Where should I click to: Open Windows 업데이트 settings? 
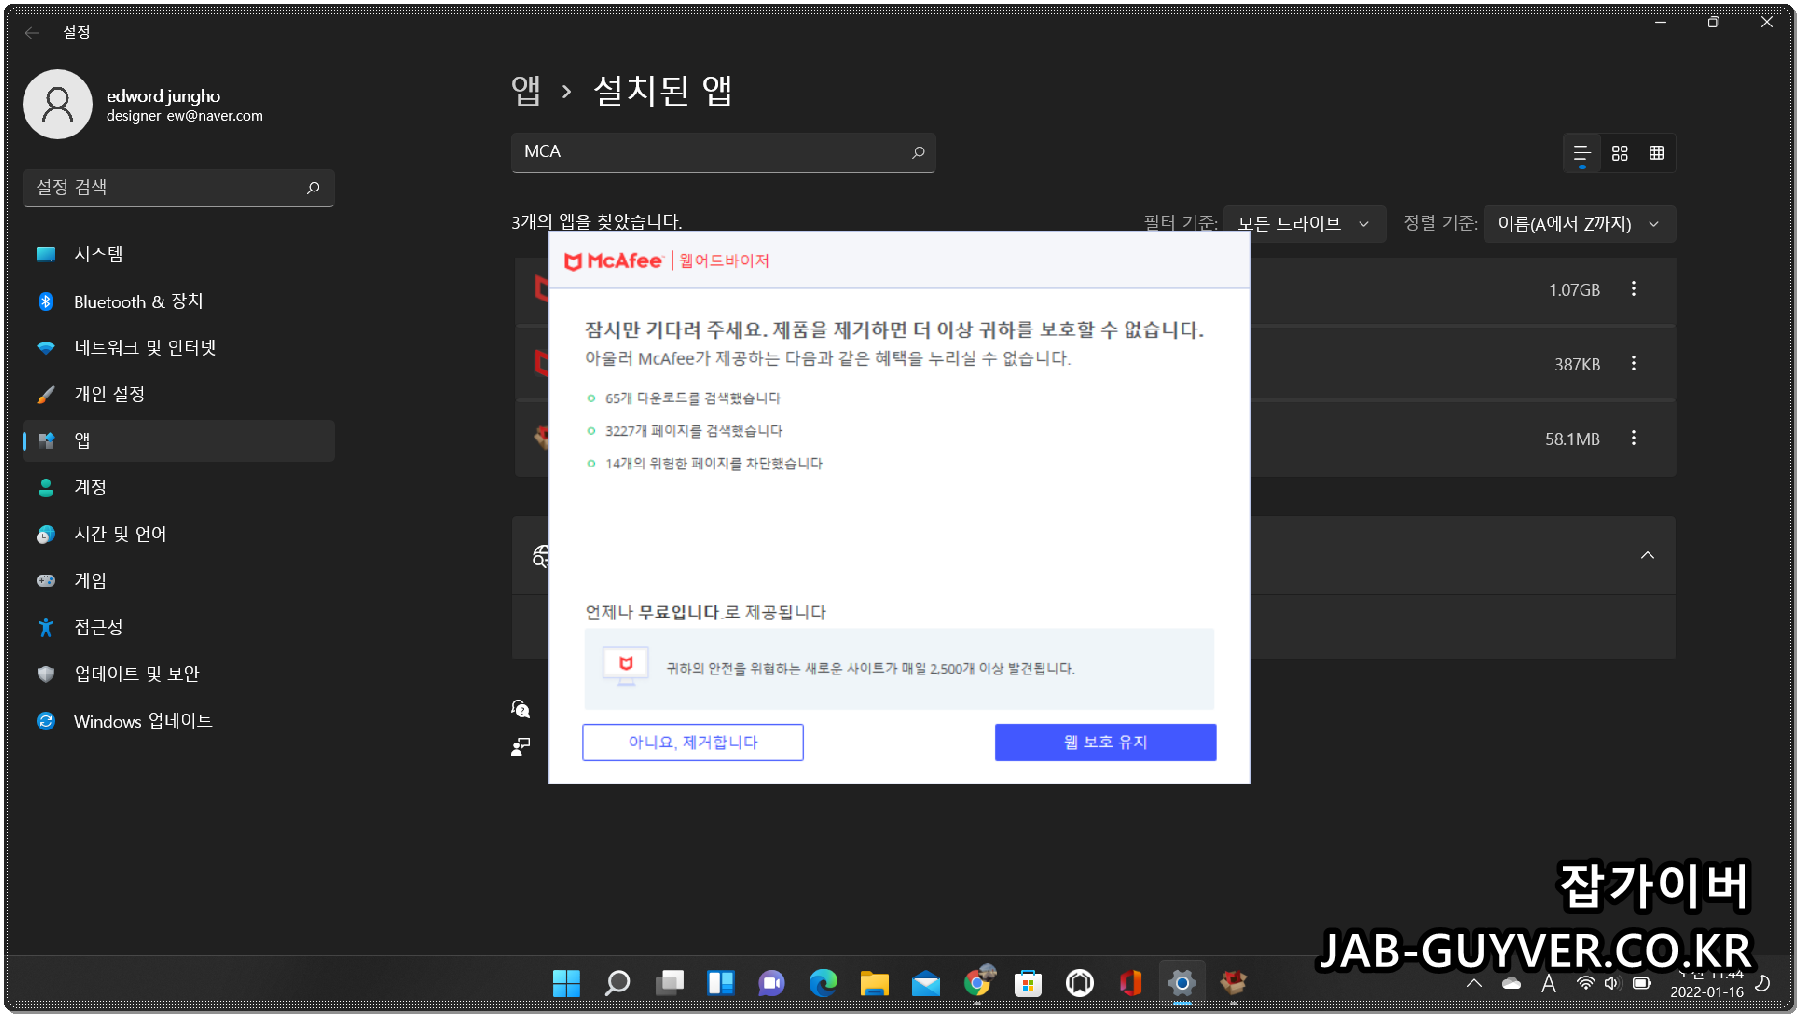(x=179, y=721)
